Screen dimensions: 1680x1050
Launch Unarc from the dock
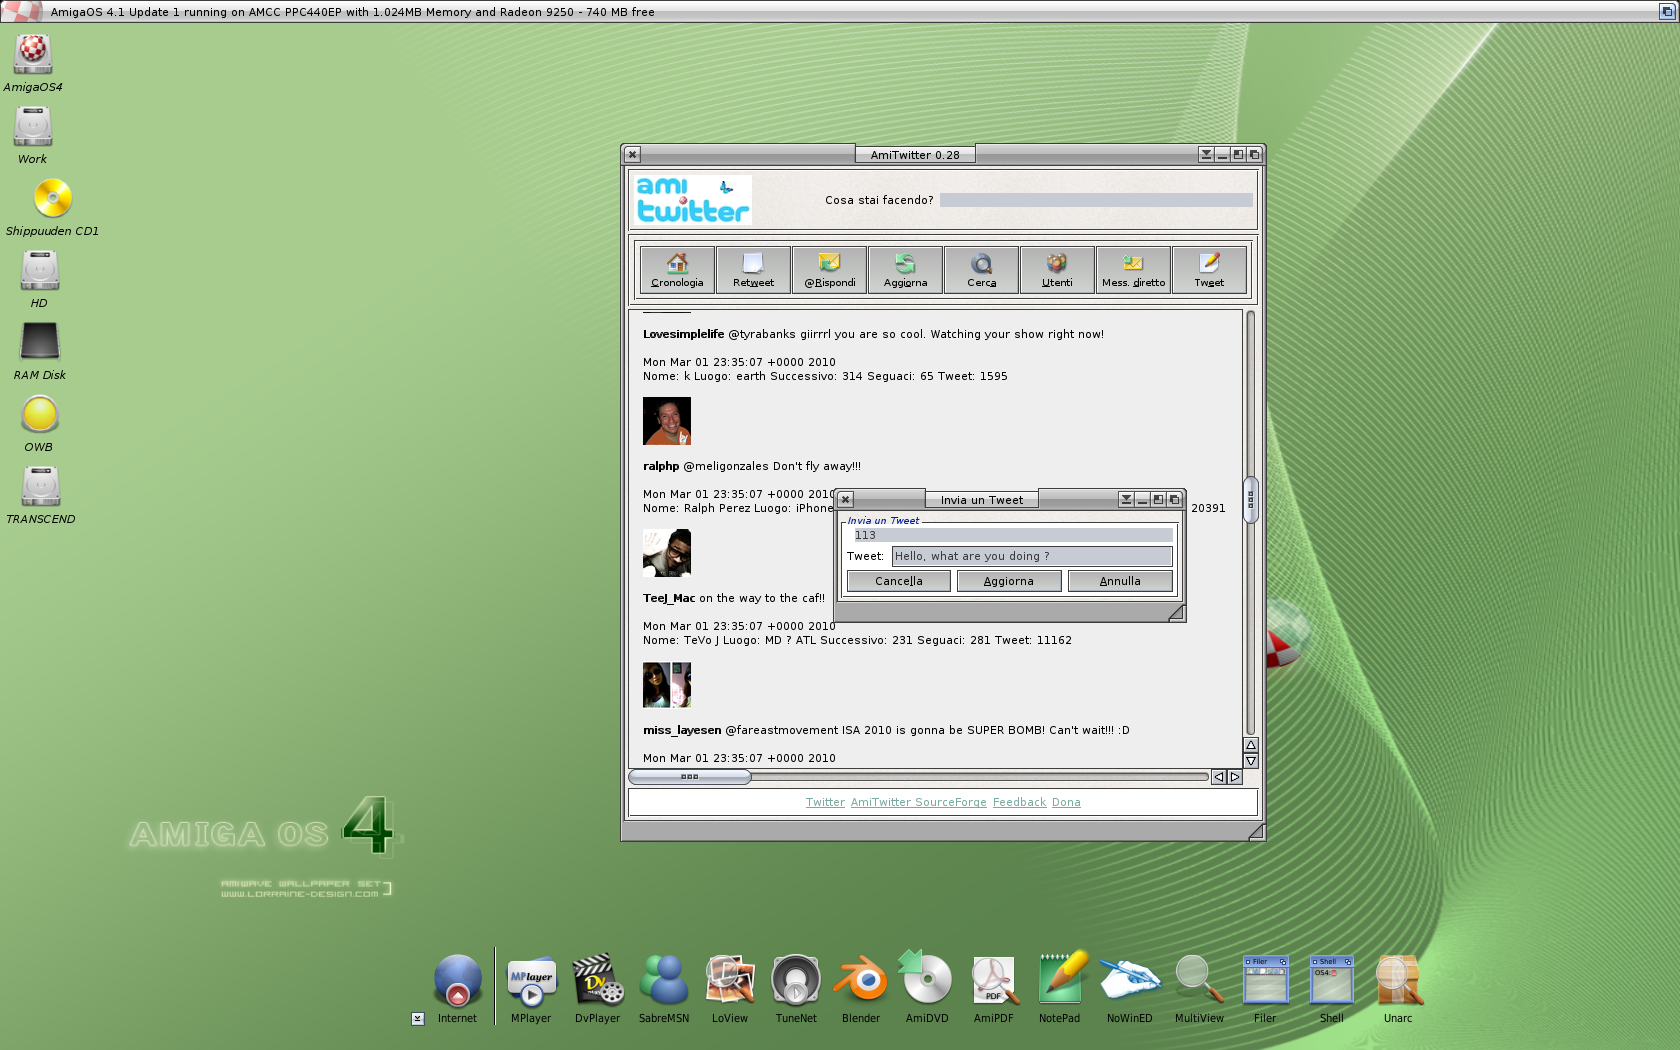click(1398, 981)
